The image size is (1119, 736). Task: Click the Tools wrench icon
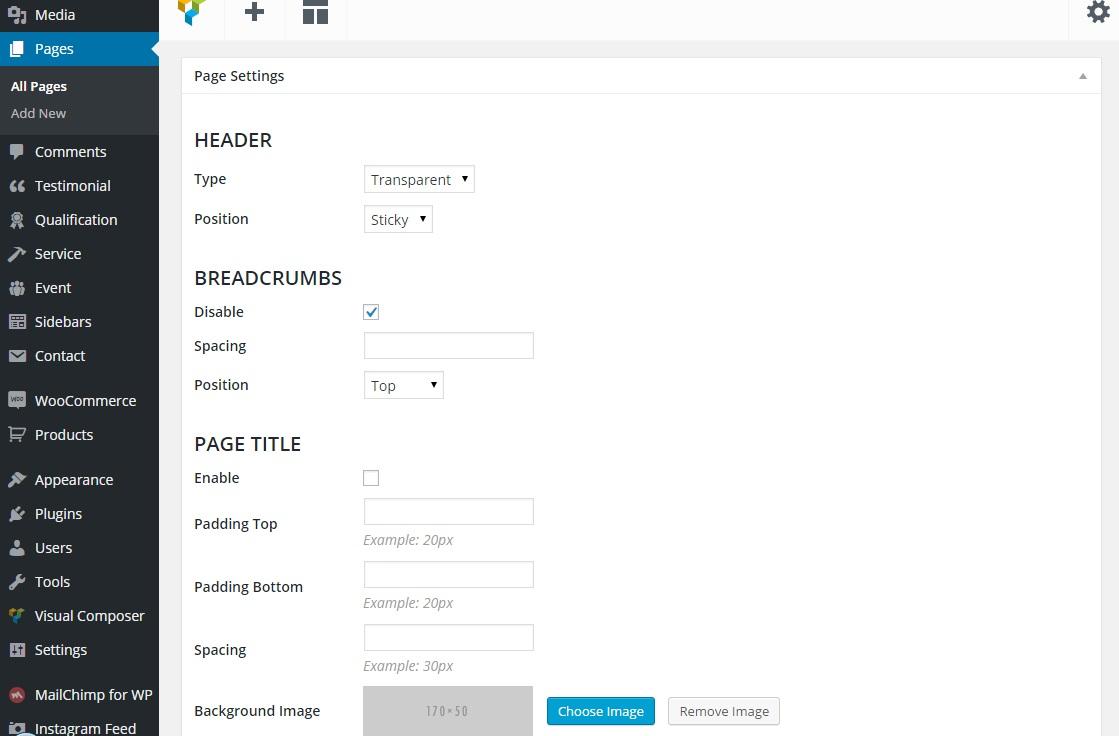click(17, 582)
